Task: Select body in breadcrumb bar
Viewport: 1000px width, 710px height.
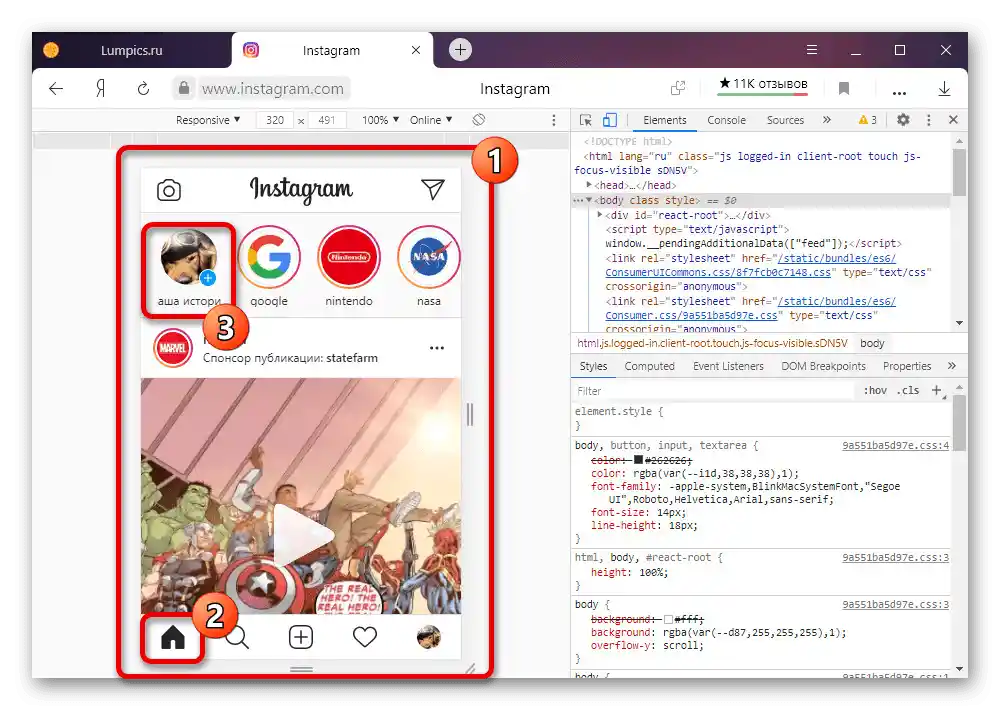Action: click(872, 343)
